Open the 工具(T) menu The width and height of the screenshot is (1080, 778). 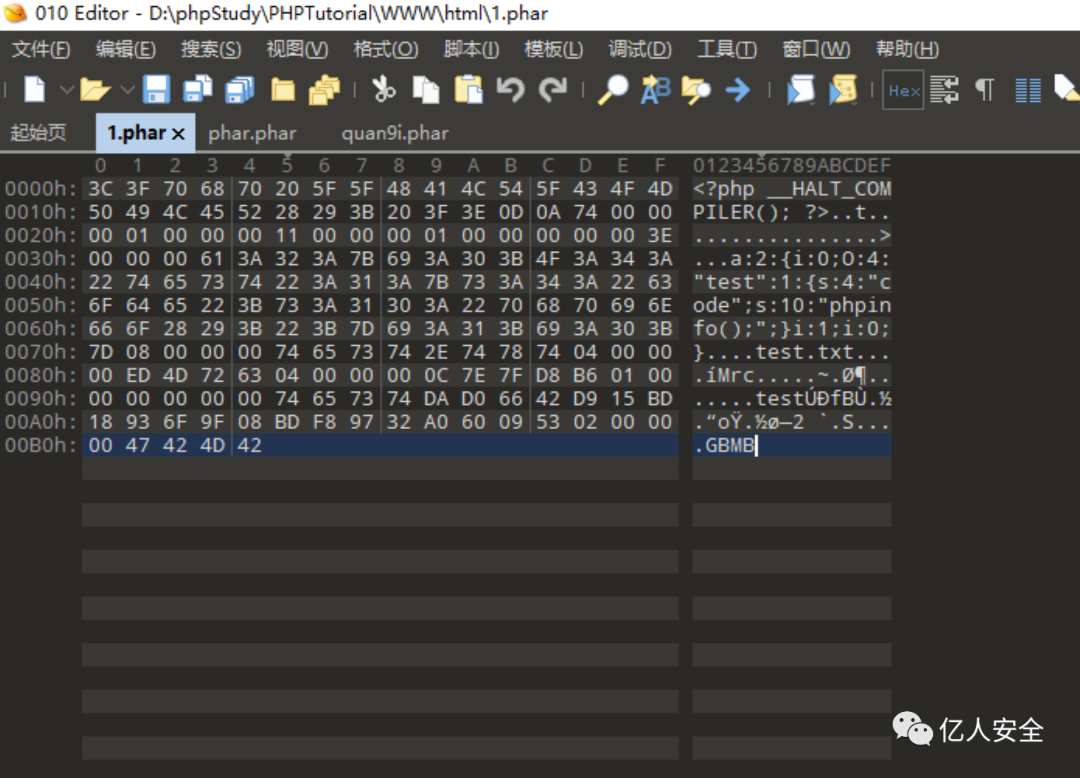(727, 50)
